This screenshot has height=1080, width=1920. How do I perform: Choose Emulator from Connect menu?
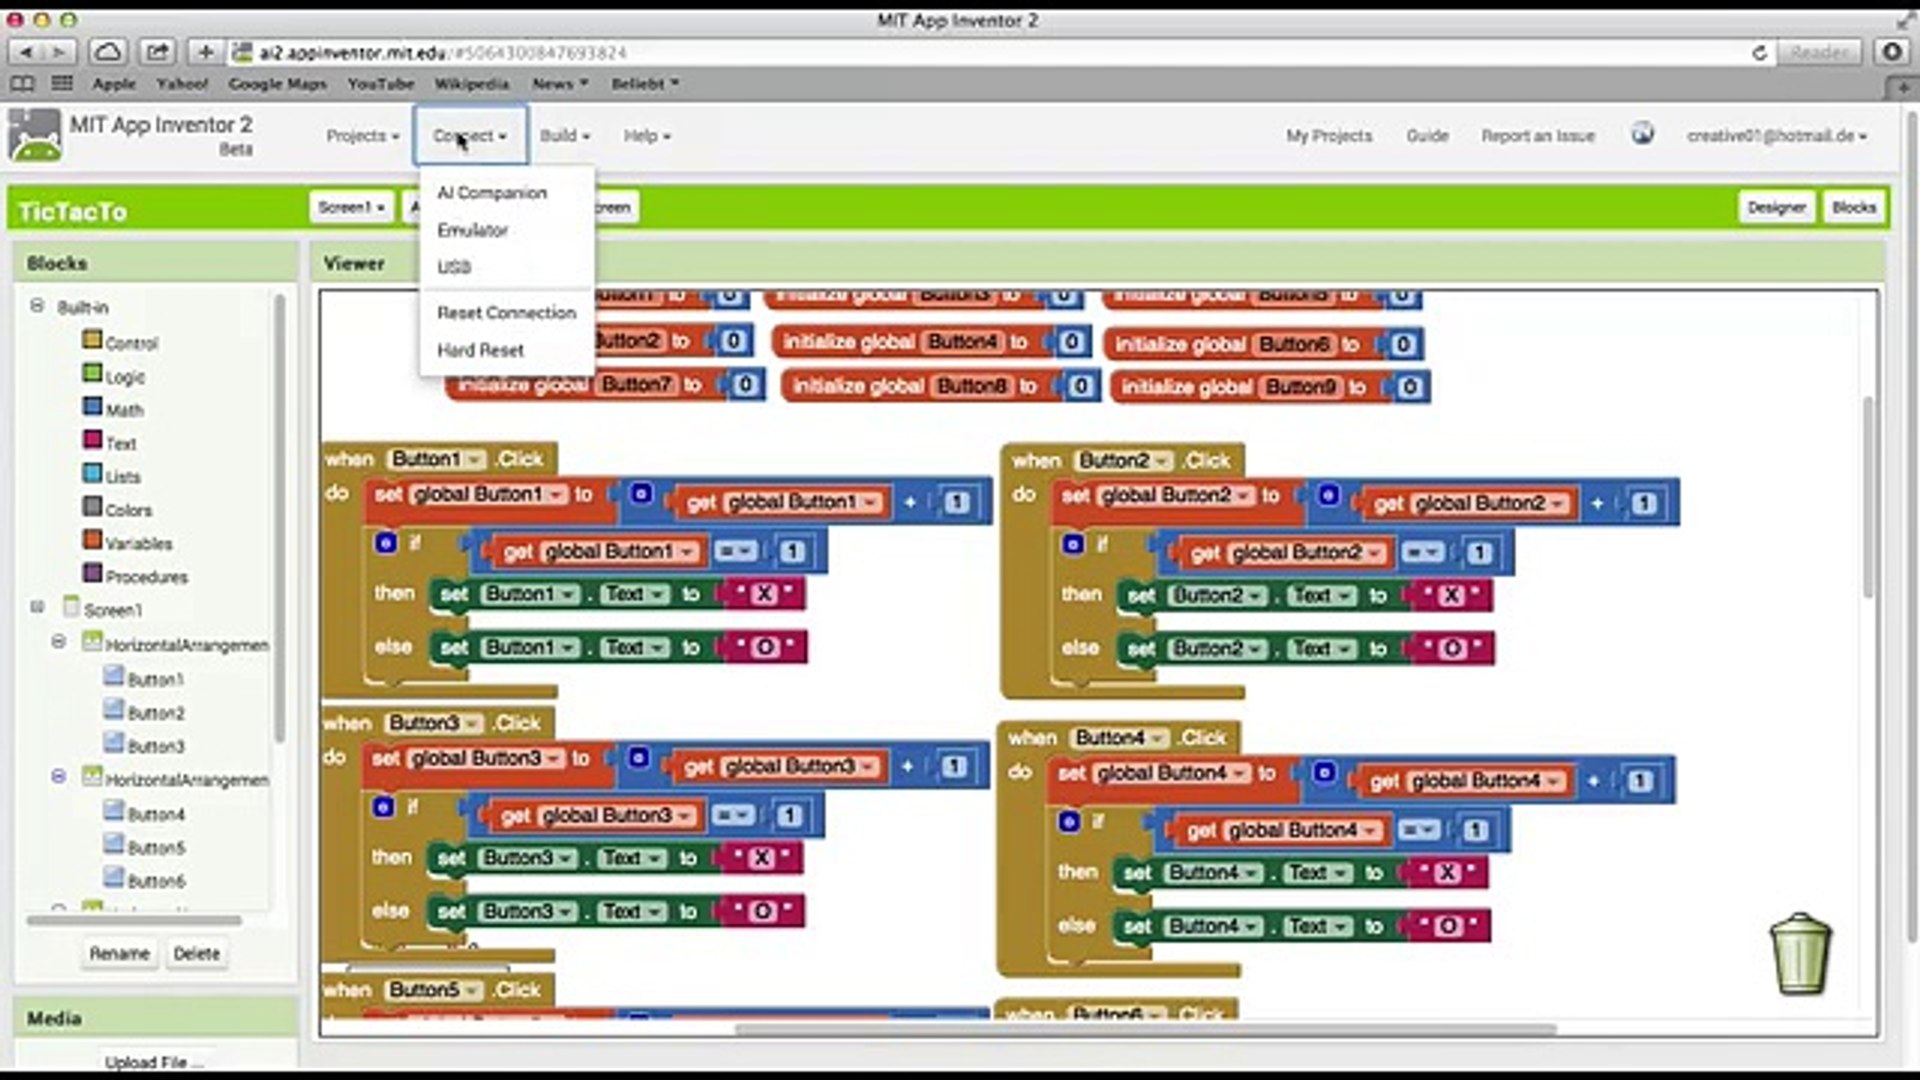(x=472, y=230)
